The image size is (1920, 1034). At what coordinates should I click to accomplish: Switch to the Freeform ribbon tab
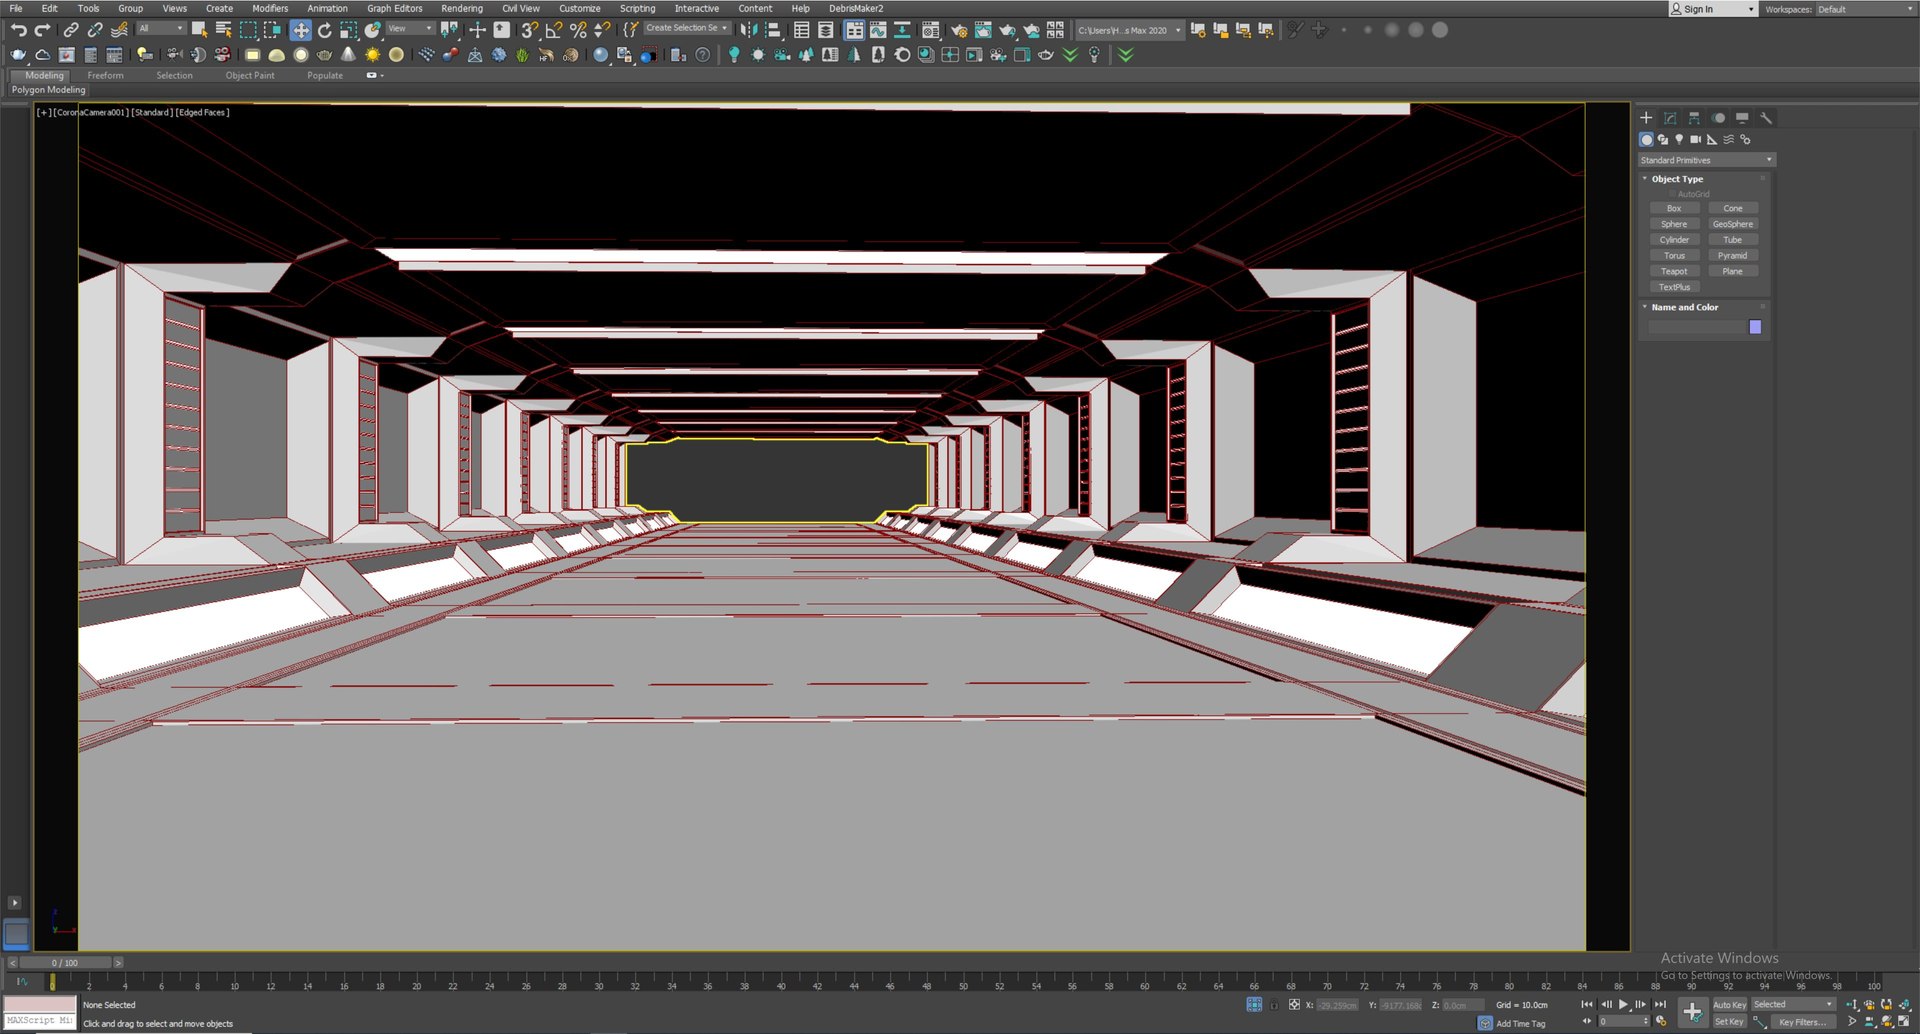point(105,75)
